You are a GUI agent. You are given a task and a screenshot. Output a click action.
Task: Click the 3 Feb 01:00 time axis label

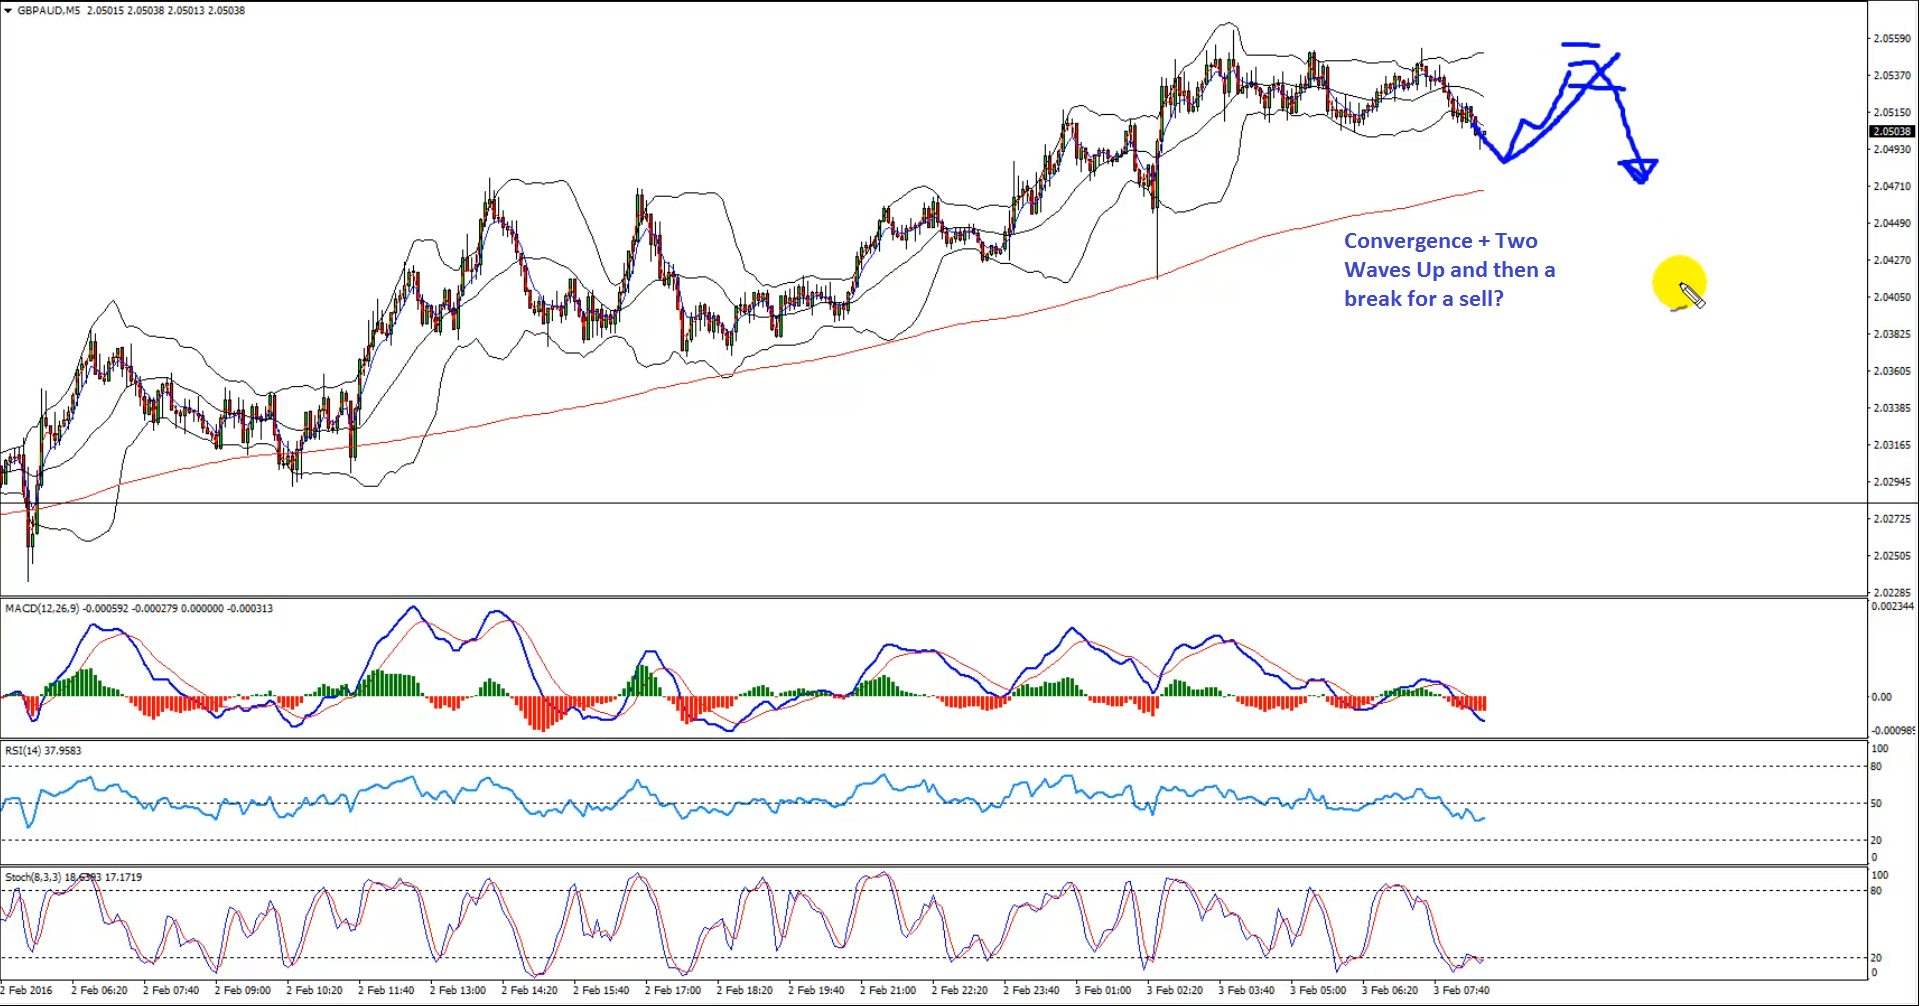[x=1103, y=990]
